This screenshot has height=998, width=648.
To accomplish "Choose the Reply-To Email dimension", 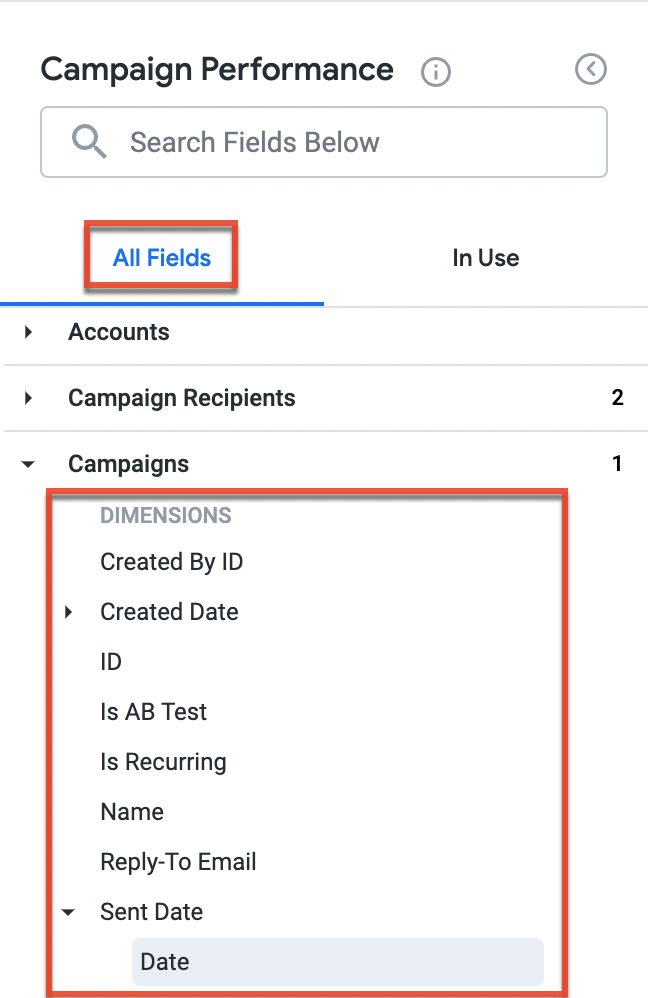I will point(178,862).
